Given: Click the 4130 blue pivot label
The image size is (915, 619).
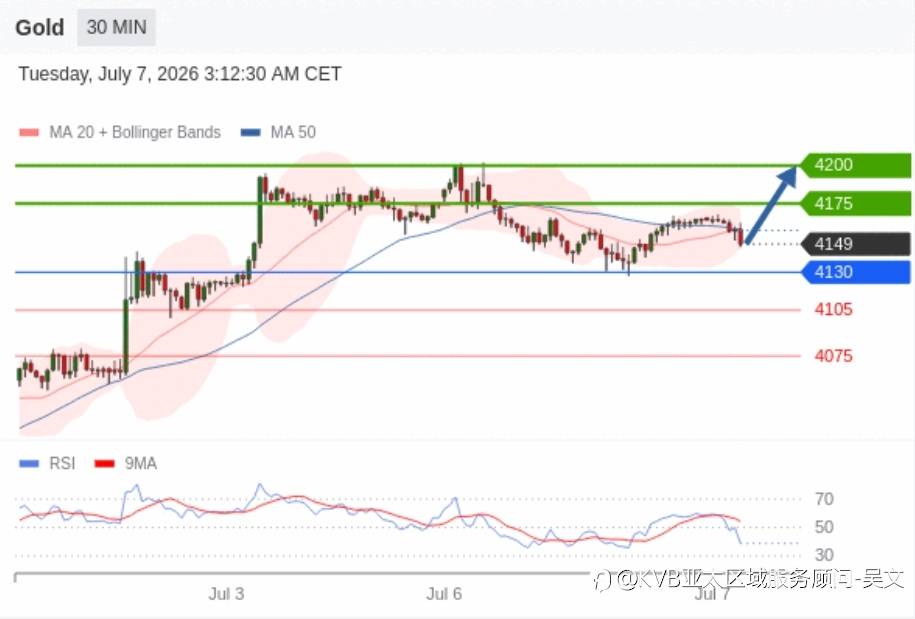Looking at the screenshot, I should pos(855,272).
